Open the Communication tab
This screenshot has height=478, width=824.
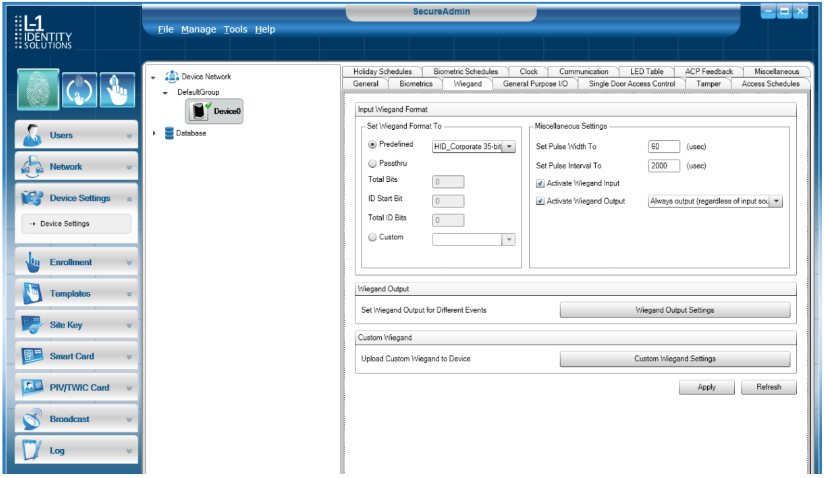pos(583,71)
